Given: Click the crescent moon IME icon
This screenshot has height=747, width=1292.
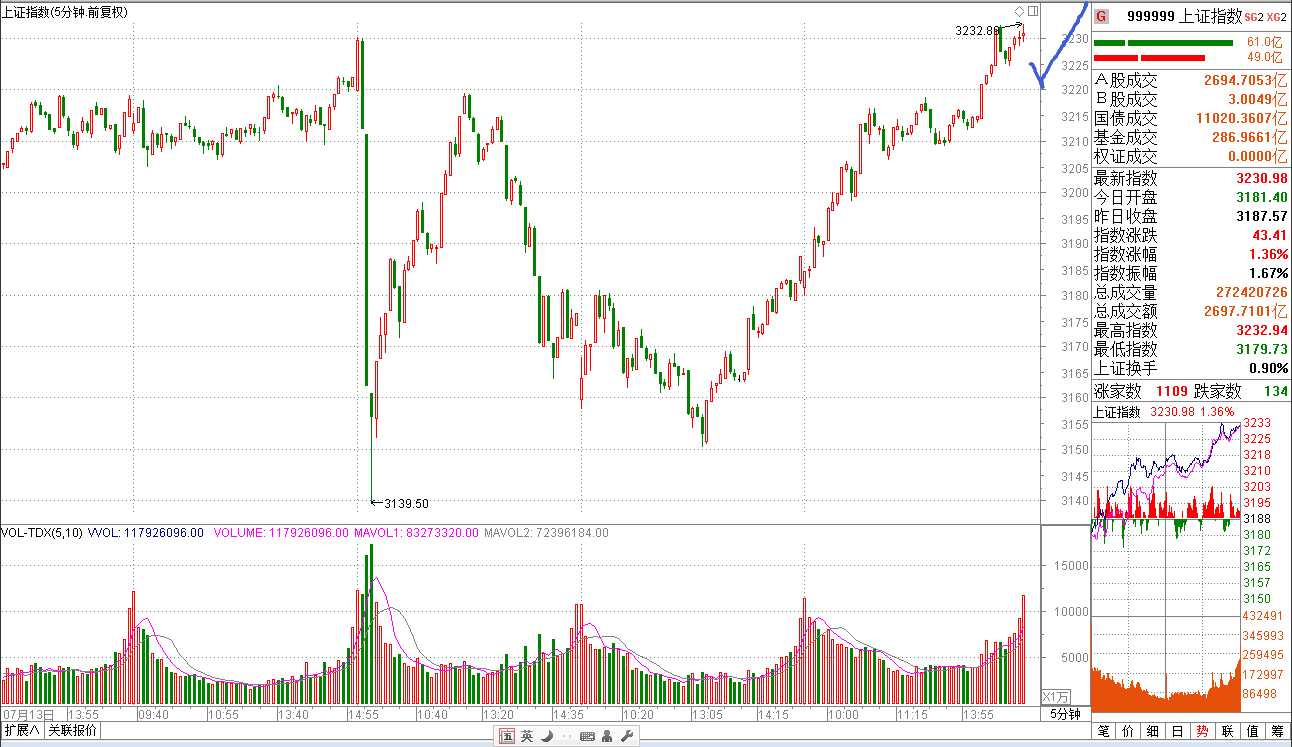Looking at the screenshot, I should (x=546, y=737).
